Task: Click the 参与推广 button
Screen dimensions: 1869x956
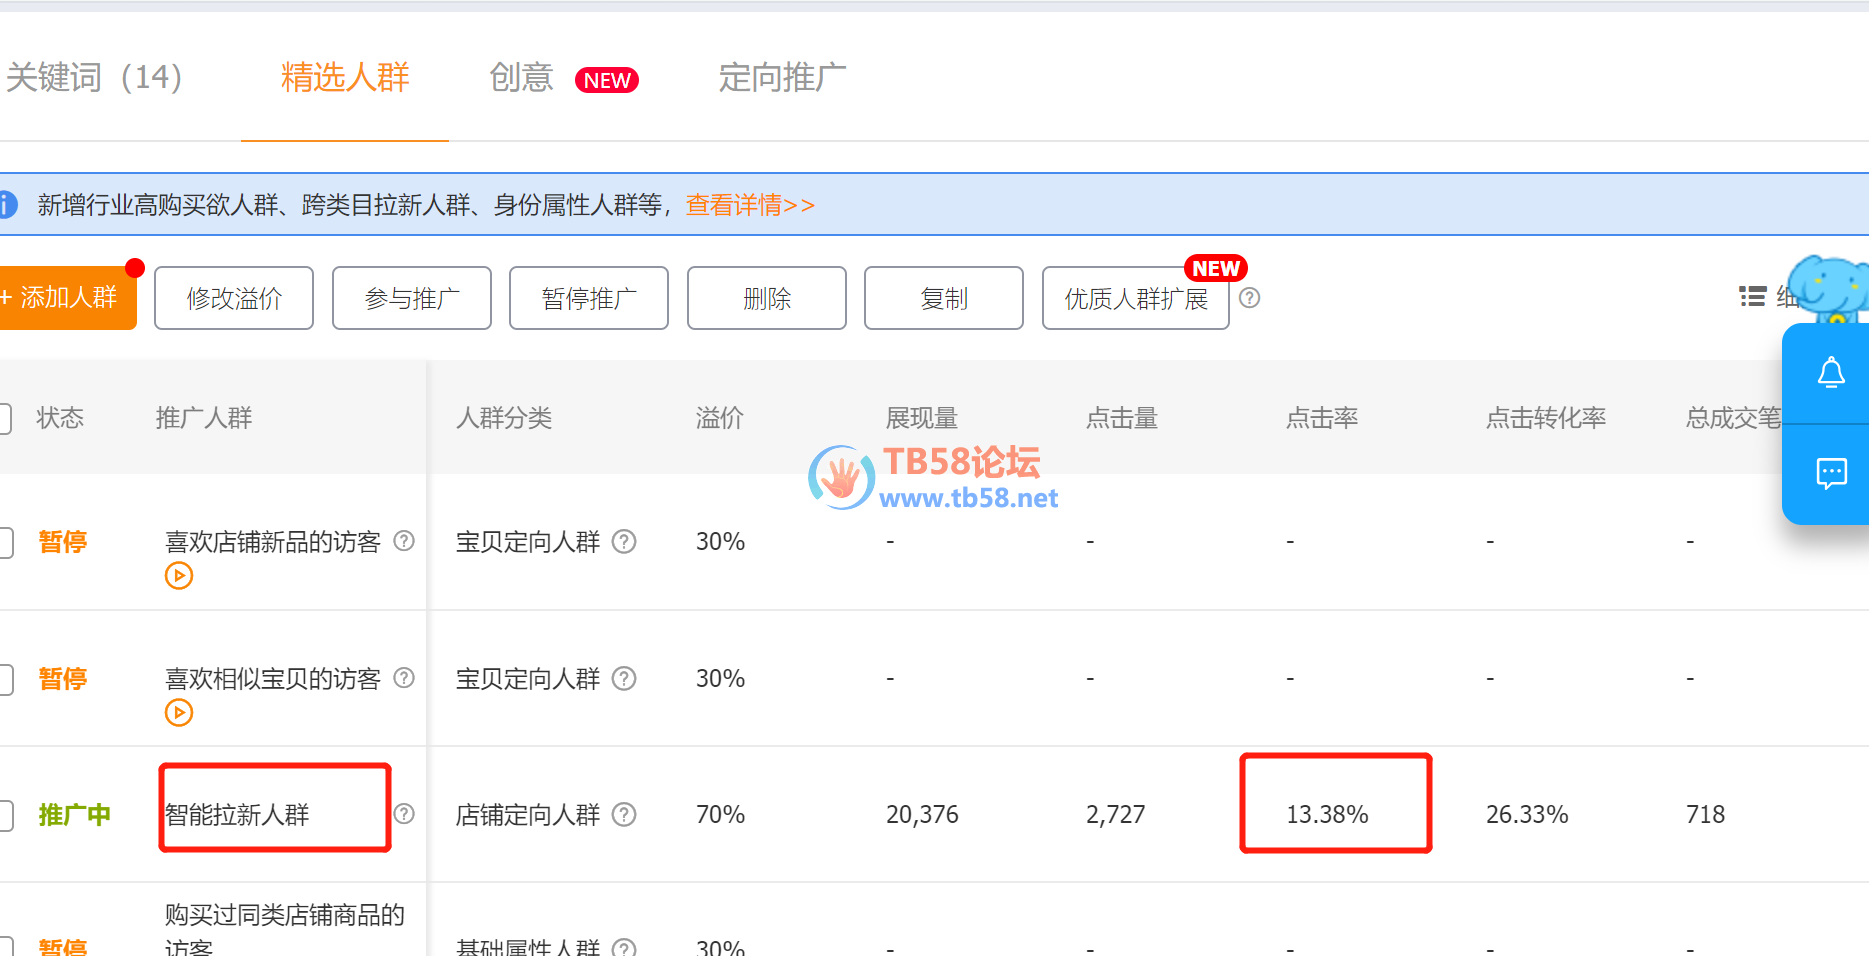Action: coord(412,298)
